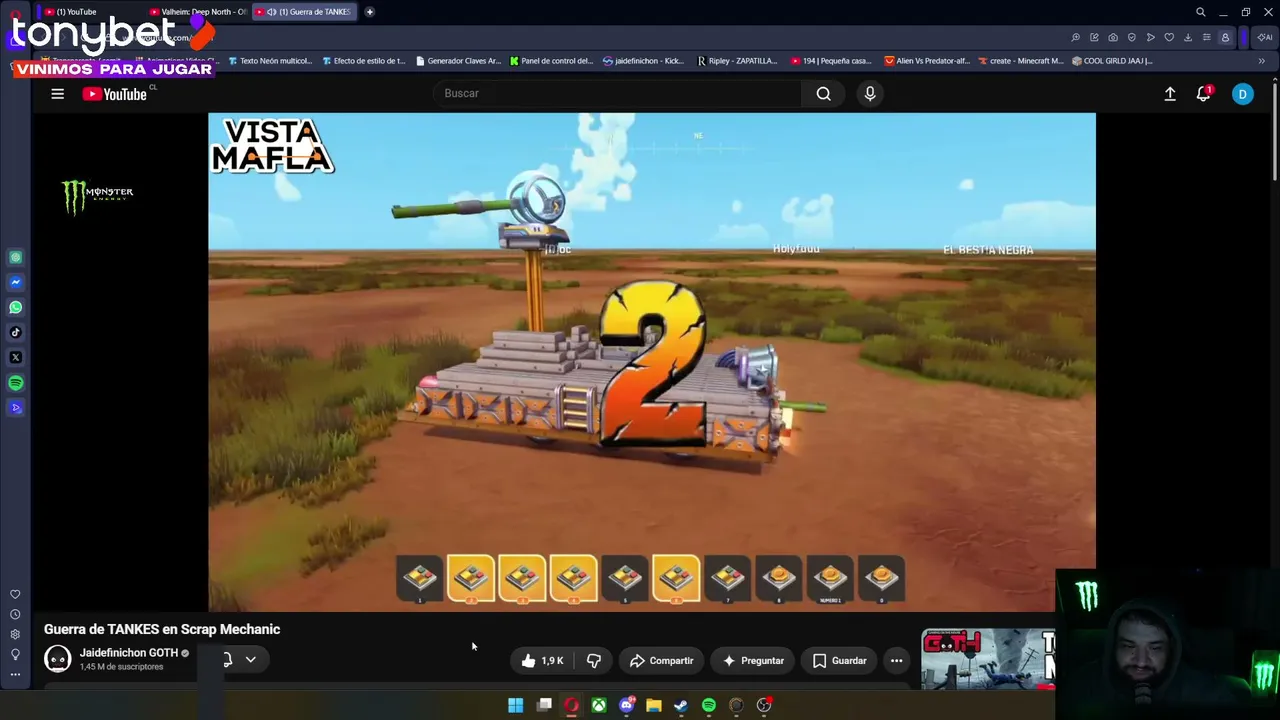Viewport: 1280px width, 720px height.
Task: Open X (Twitter) in the Opera sidebar
Action: click(15, 358)
